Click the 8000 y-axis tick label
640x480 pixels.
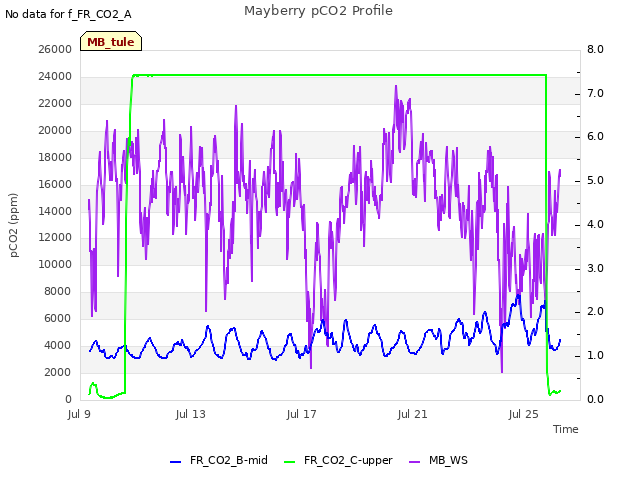click(x=58, y=291)
